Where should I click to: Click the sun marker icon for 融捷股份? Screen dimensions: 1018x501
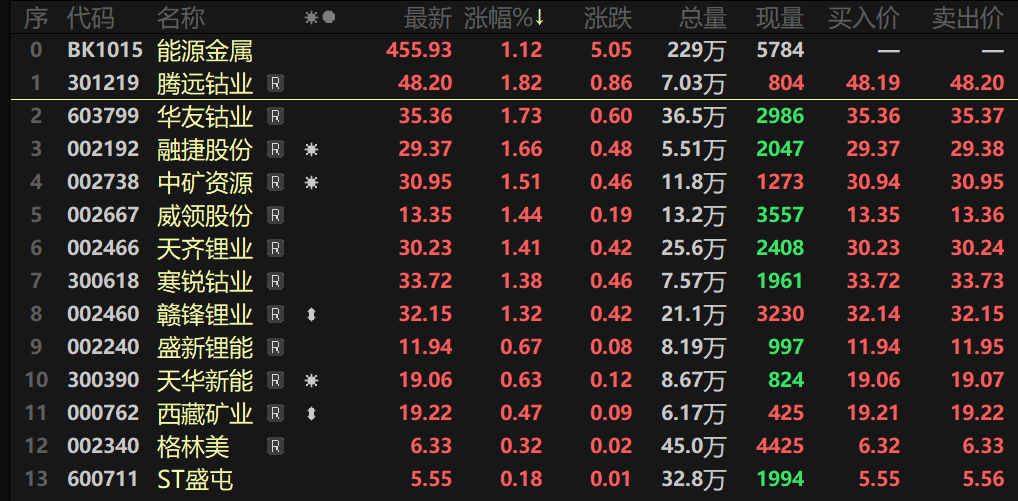coord(312,150)
